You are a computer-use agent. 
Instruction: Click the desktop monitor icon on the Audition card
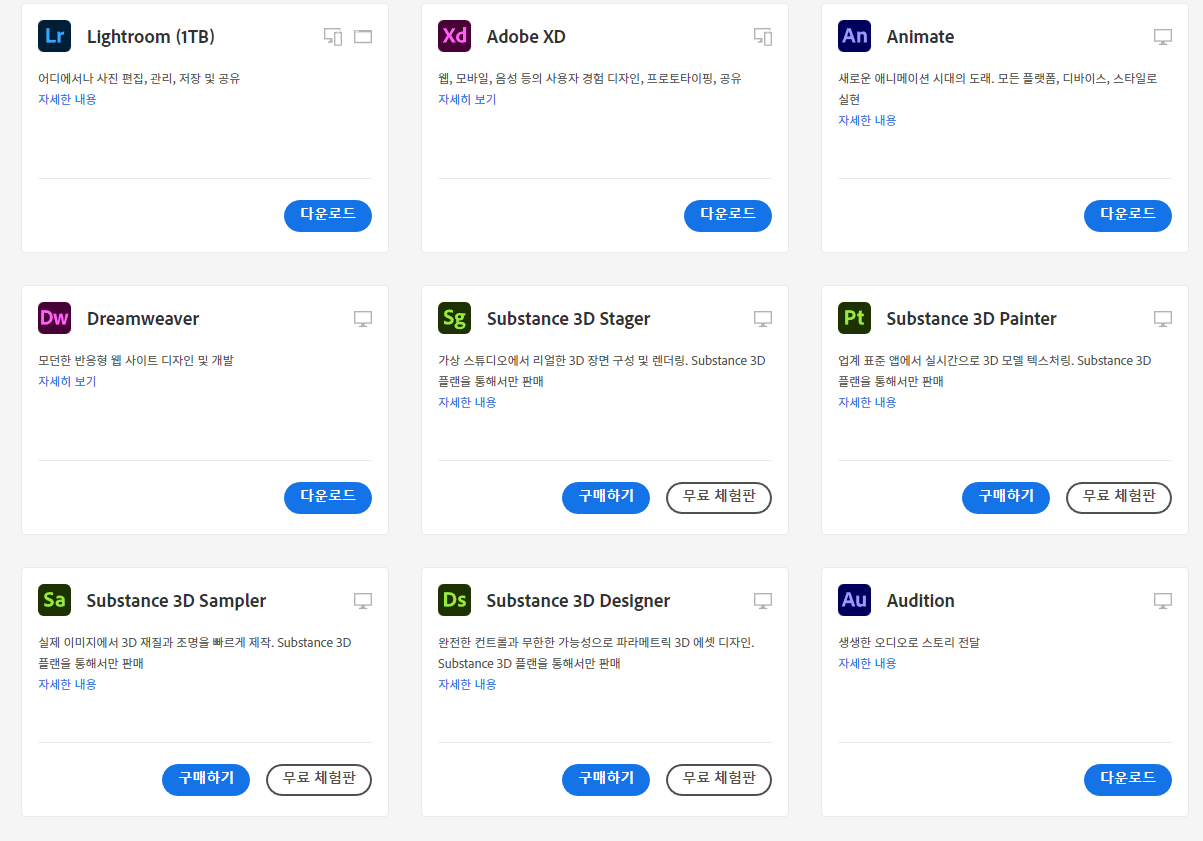[x=1162, y=601]
